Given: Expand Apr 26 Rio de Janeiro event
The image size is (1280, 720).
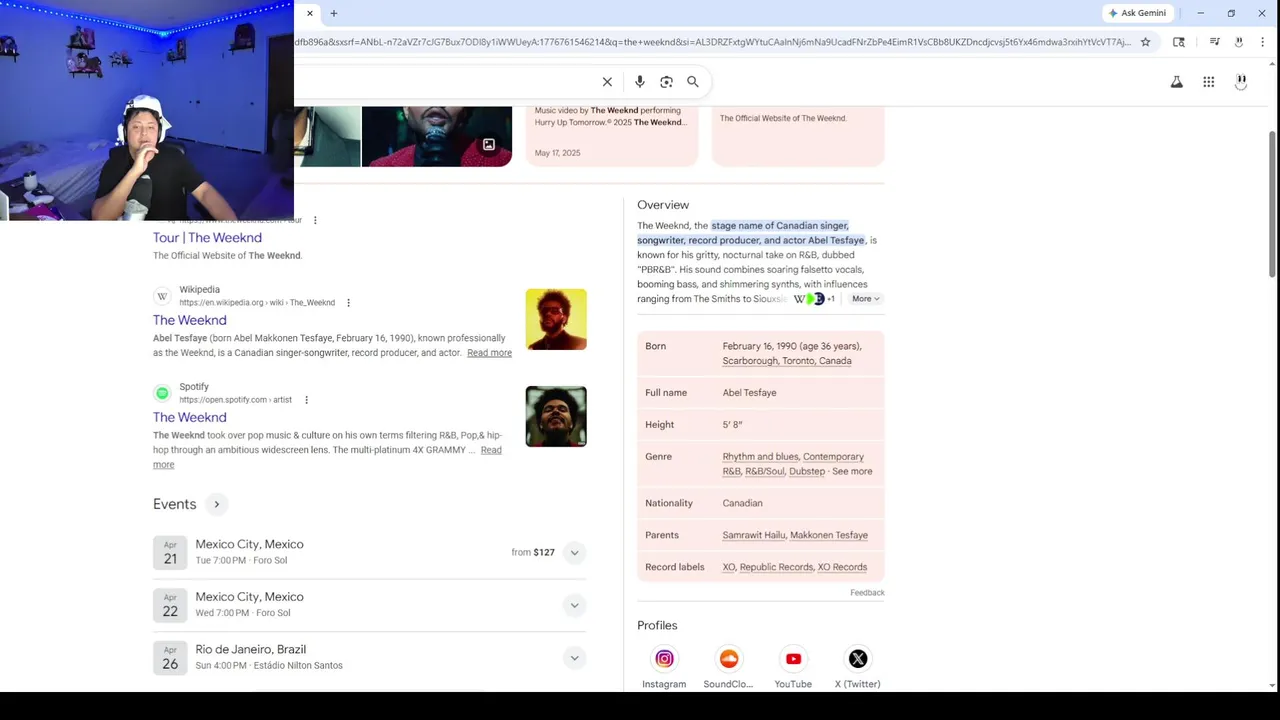Looking at the screenshot, I should pyautogui.click(x=574, y=658).
